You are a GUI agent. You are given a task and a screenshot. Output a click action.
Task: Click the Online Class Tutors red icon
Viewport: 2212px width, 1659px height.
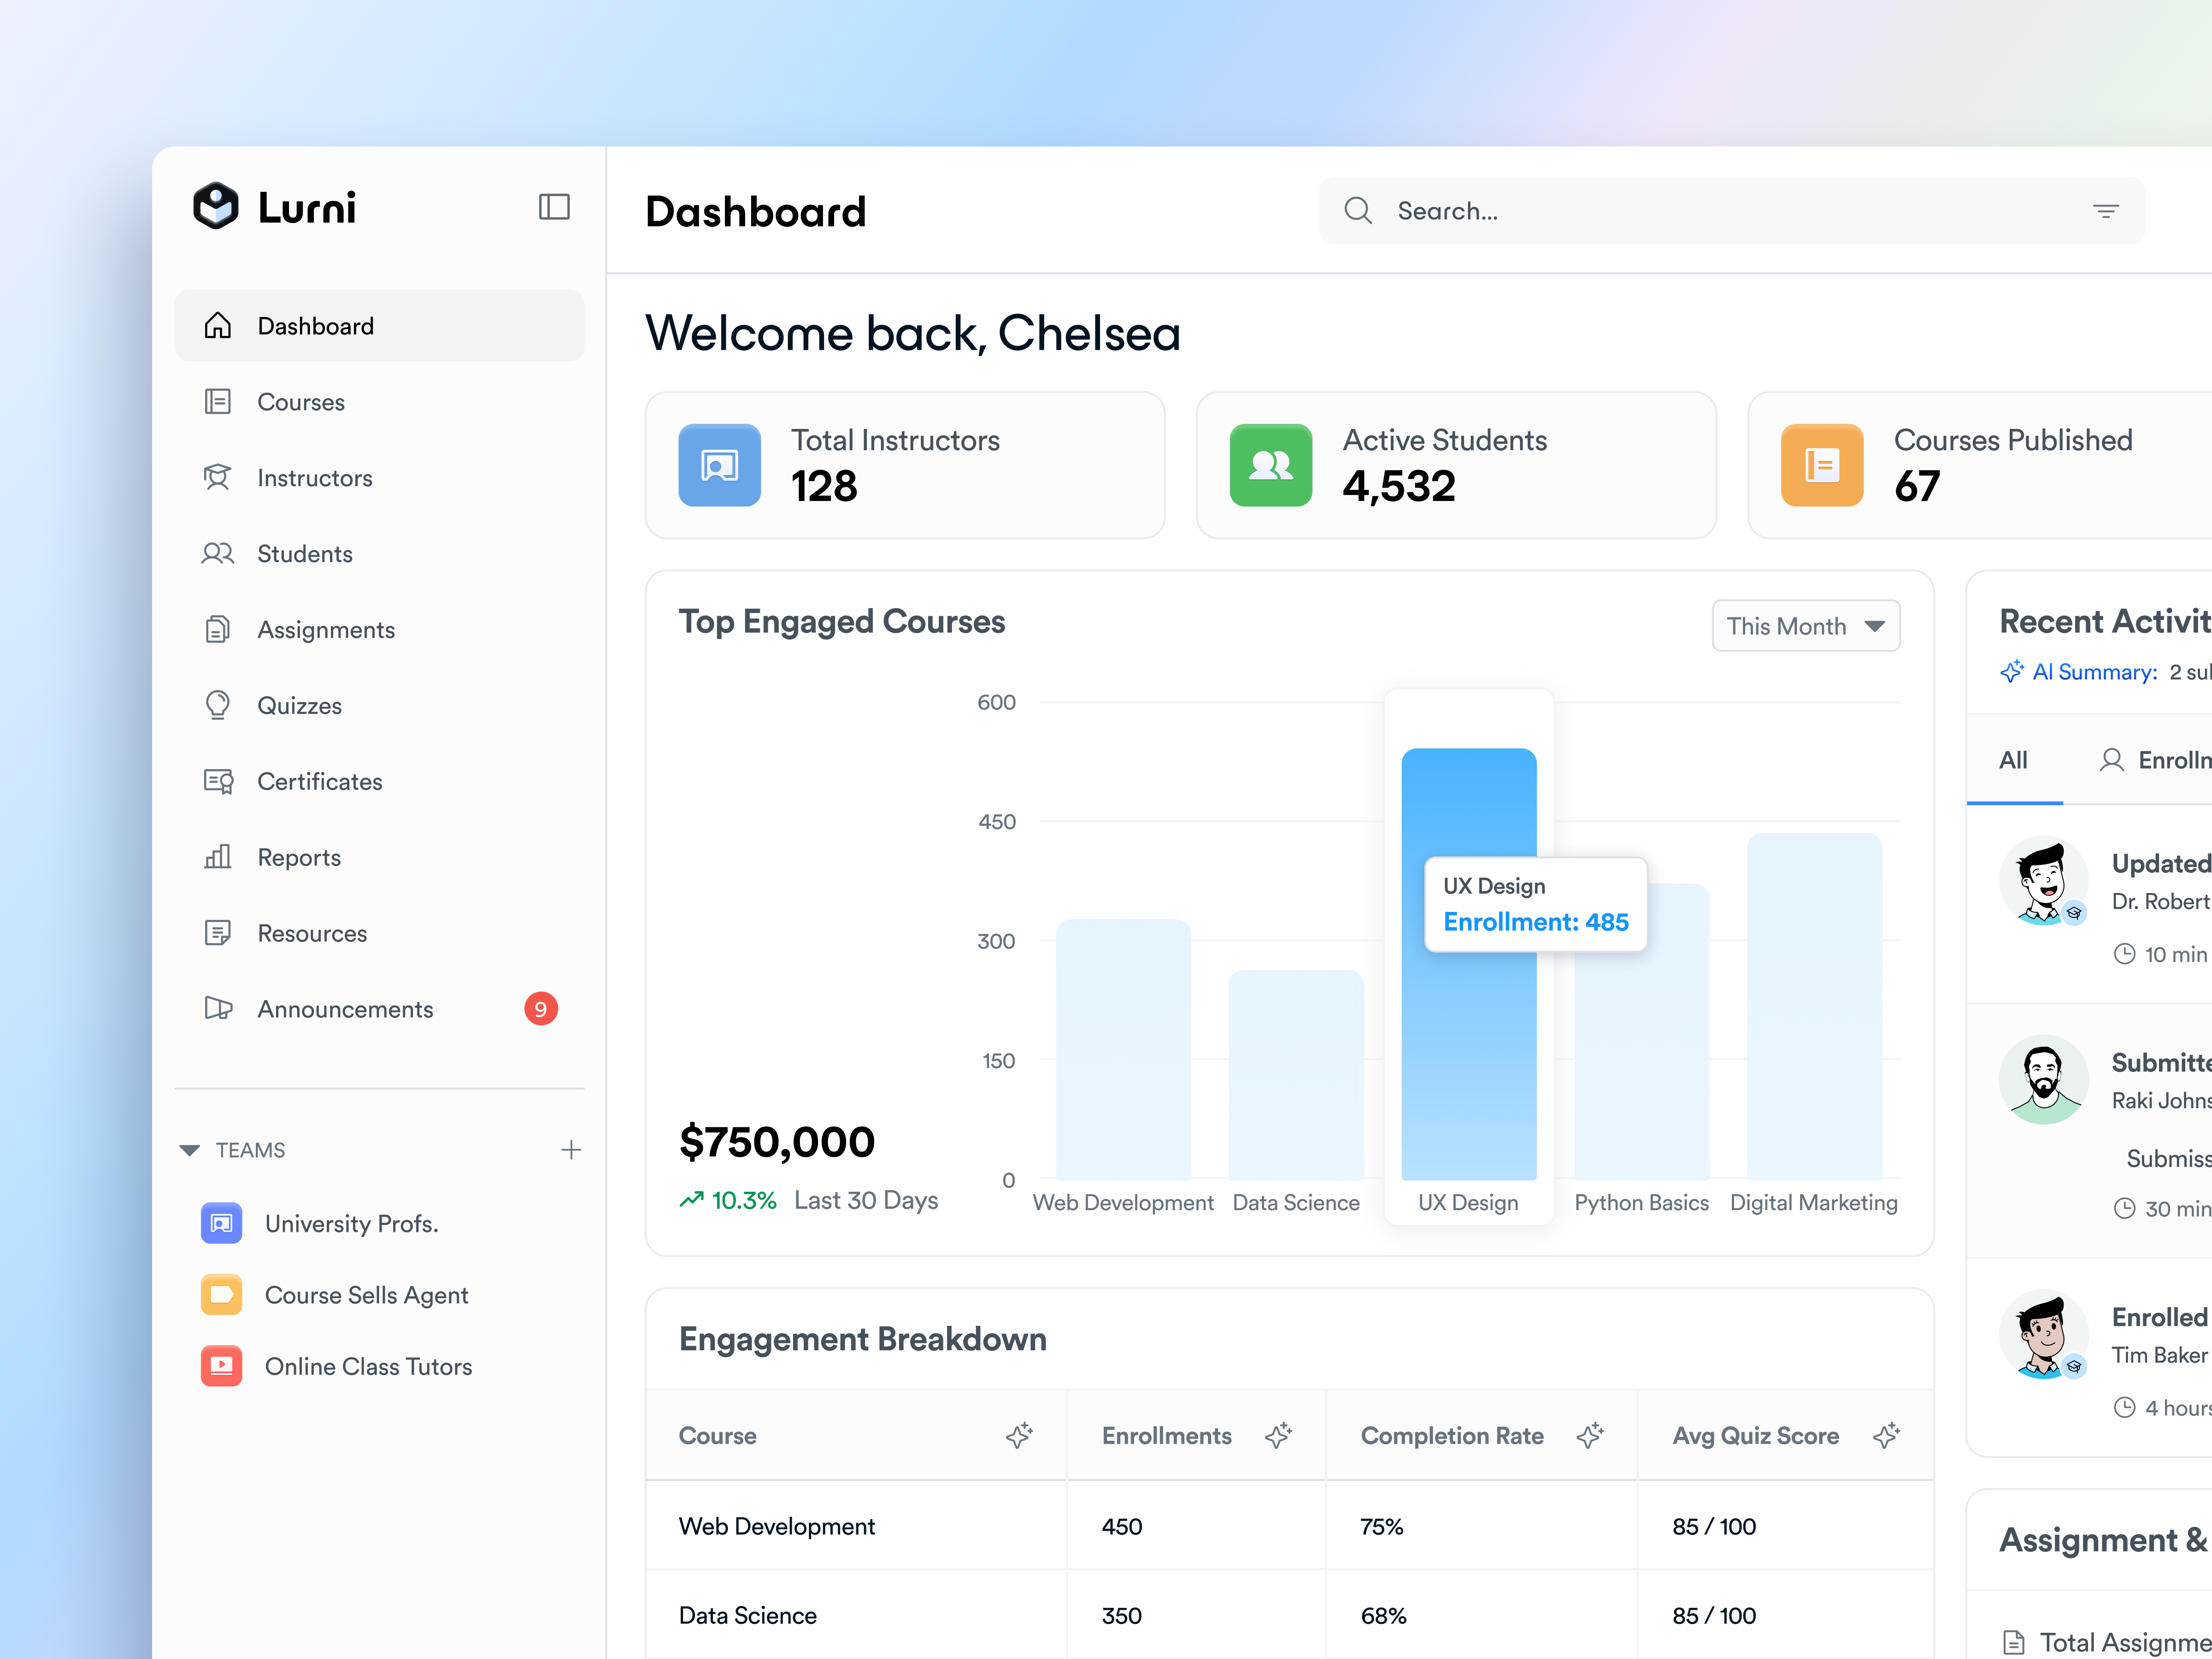221,1366
